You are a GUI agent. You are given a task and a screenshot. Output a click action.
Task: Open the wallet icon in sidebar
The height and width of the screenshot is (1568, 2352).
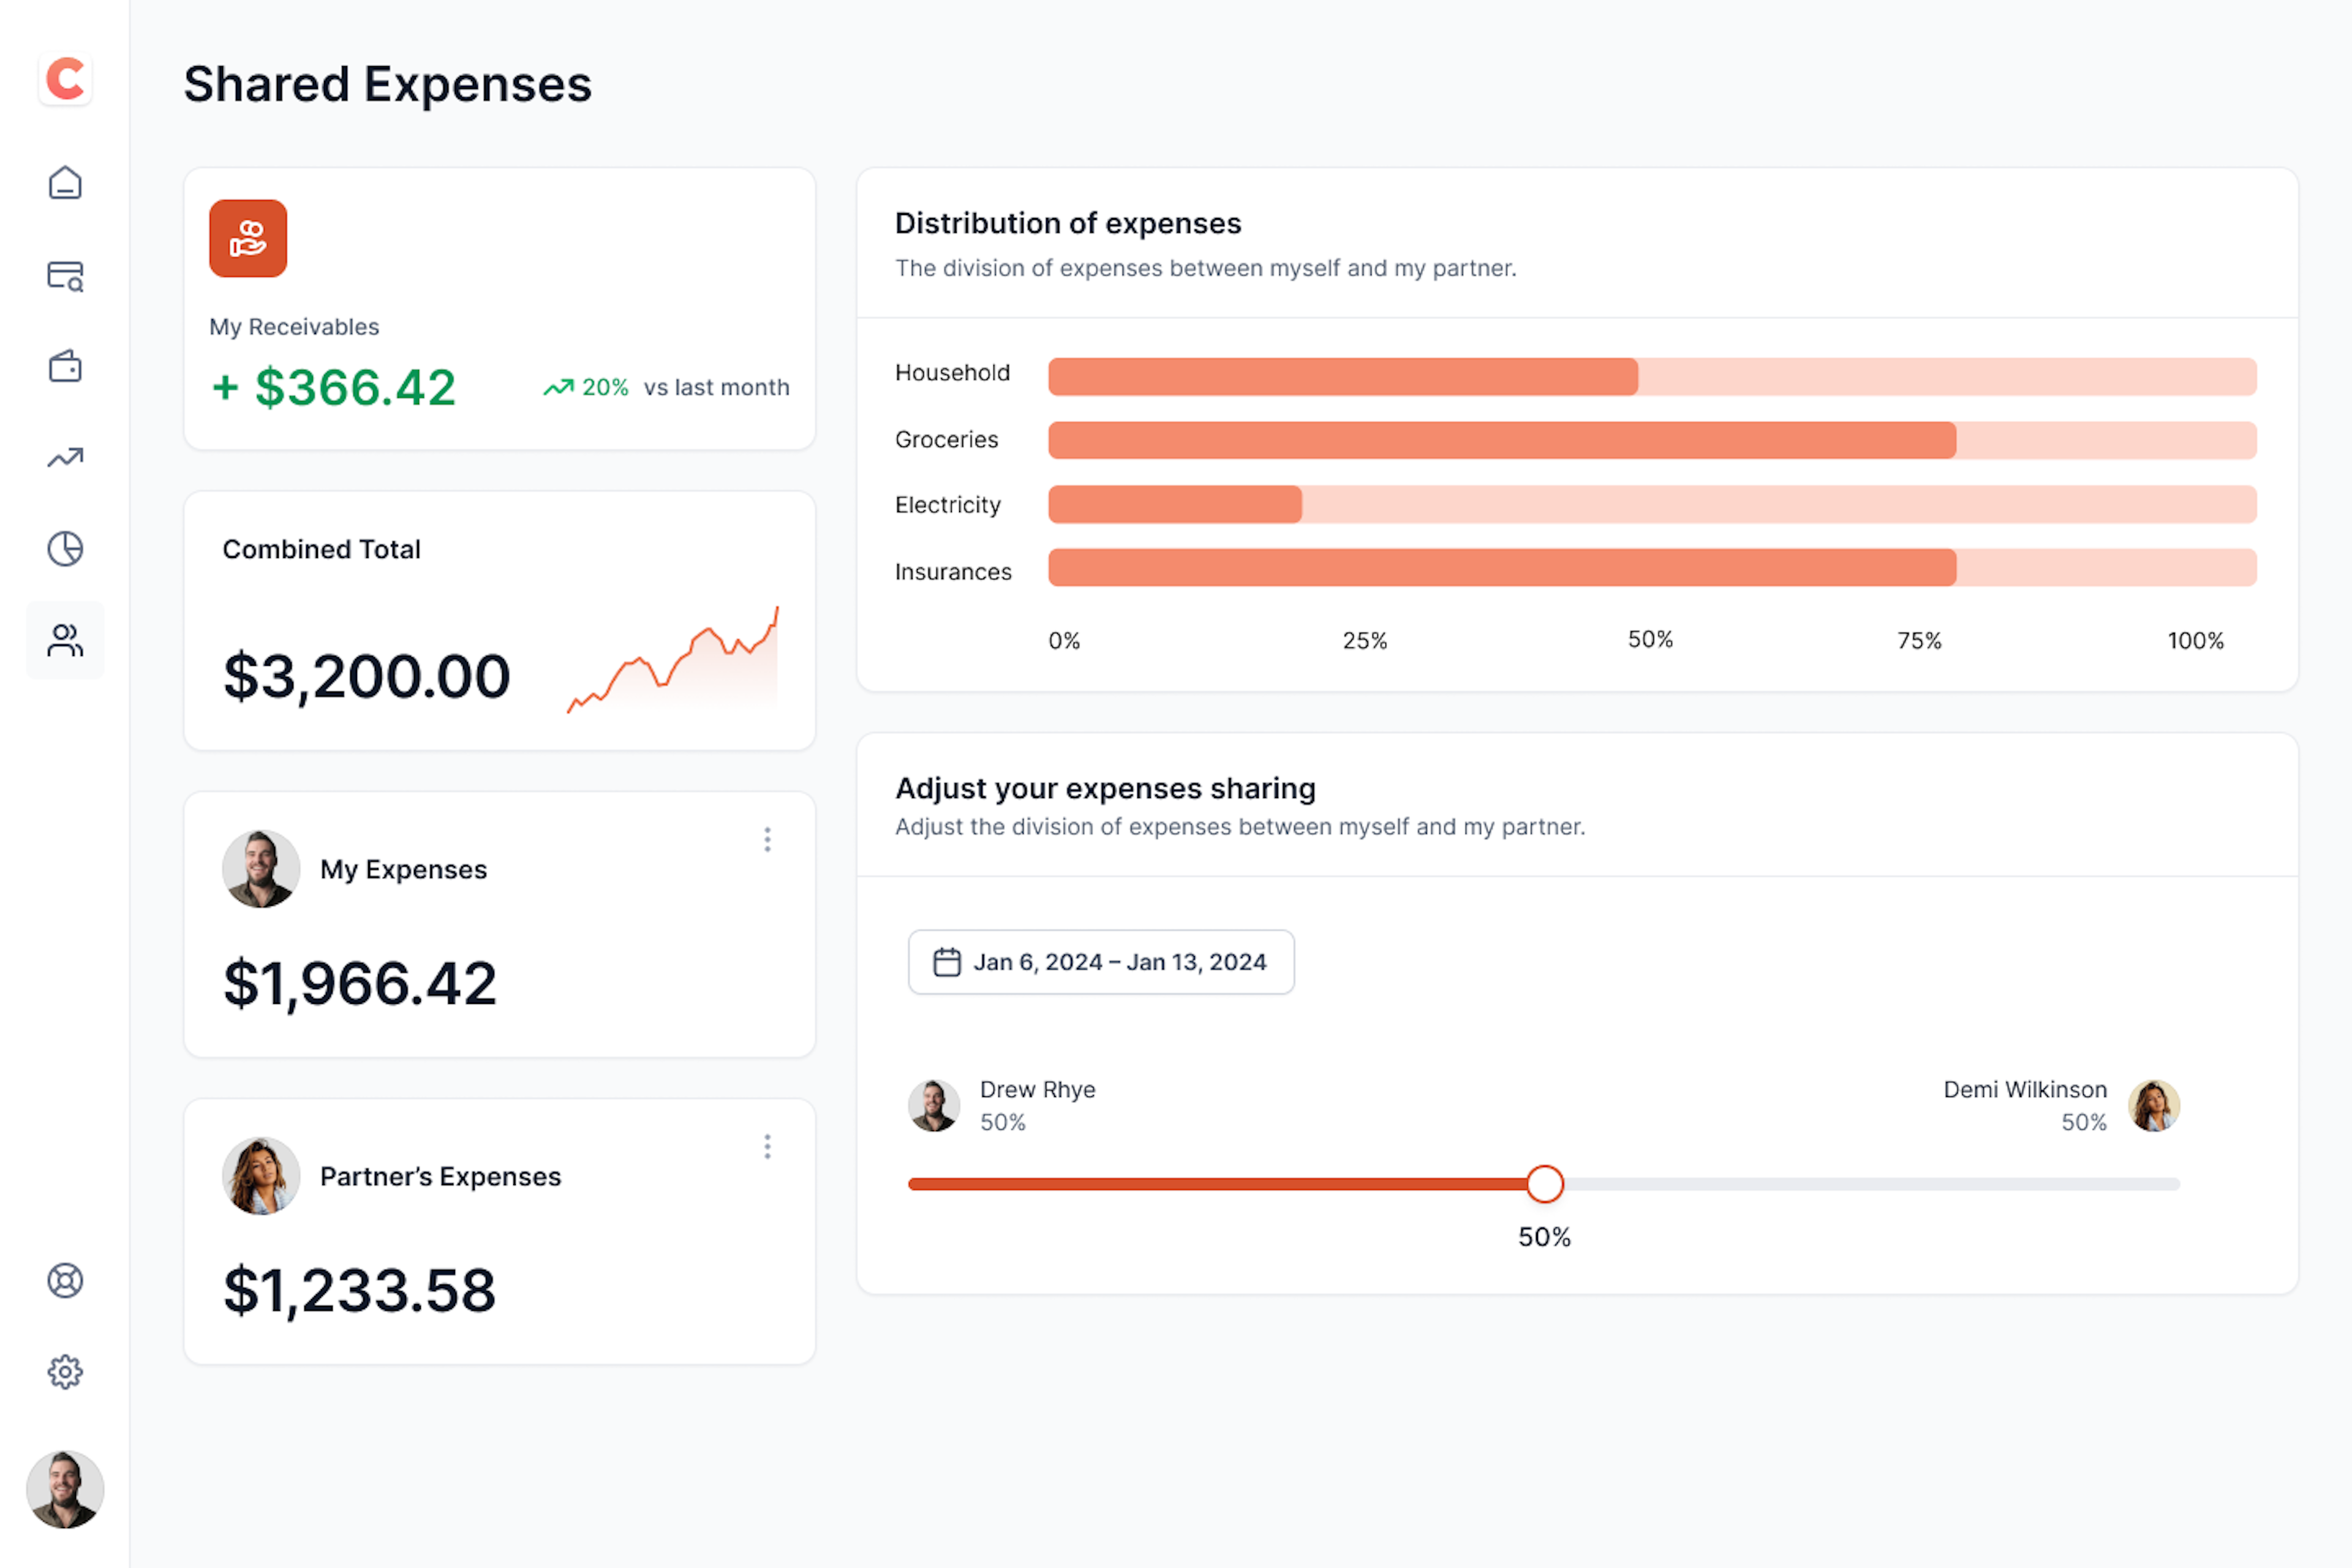pyautogui.click(x=65, y=366)
